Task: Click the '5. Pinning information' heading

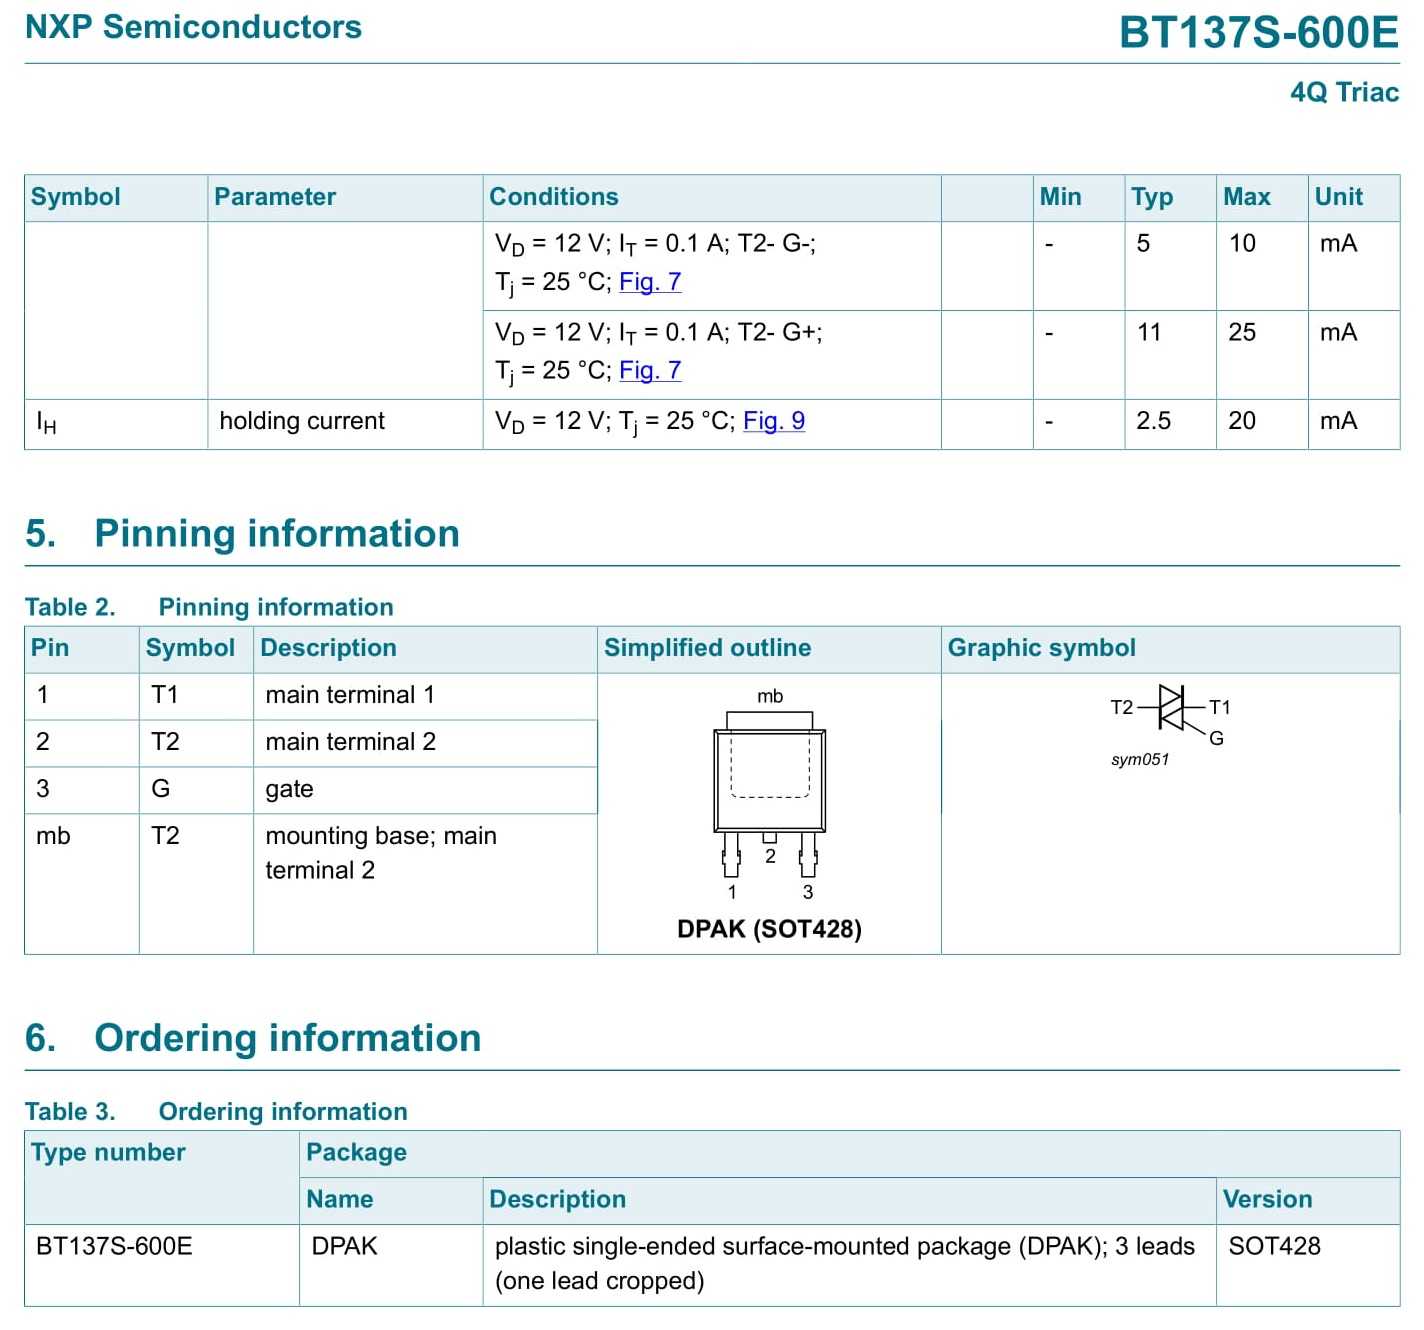Action: [x=242, y=533]
